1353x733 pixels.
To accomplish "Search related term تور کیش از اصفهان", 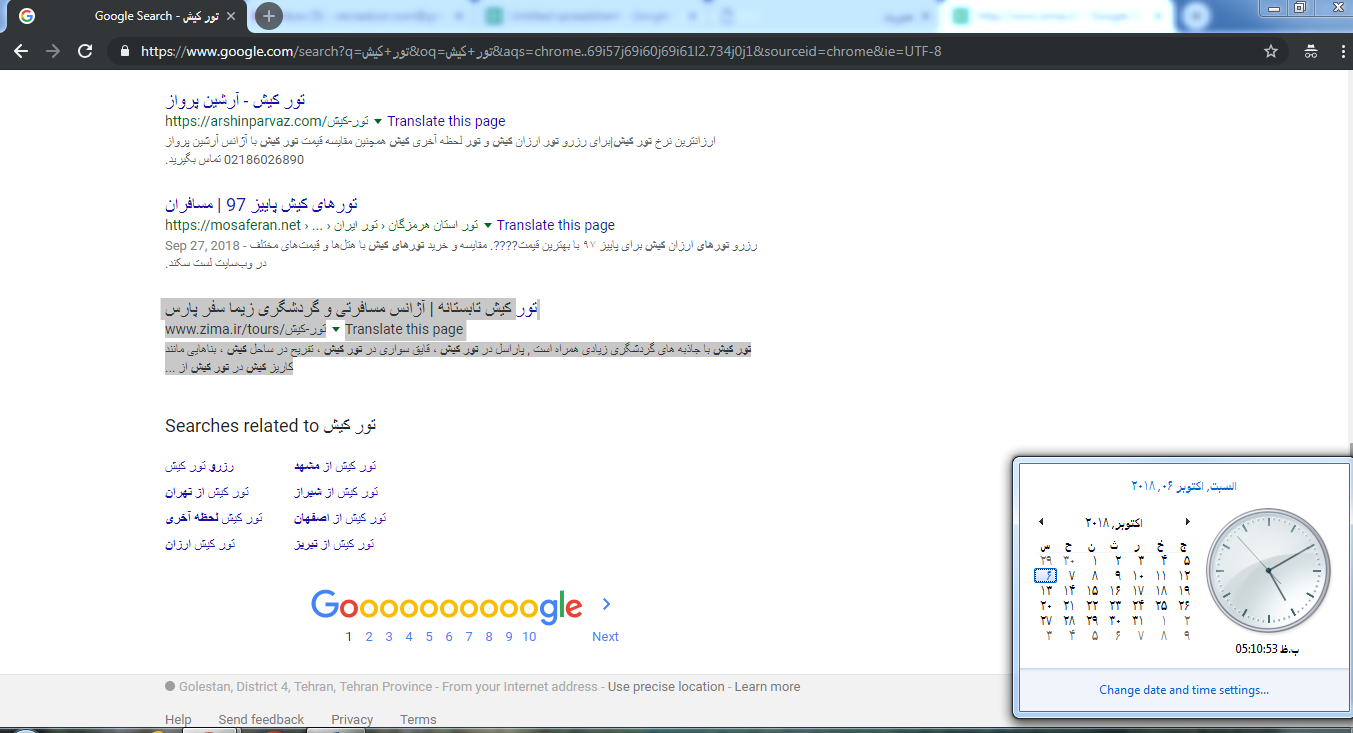I will pos(340,518).
